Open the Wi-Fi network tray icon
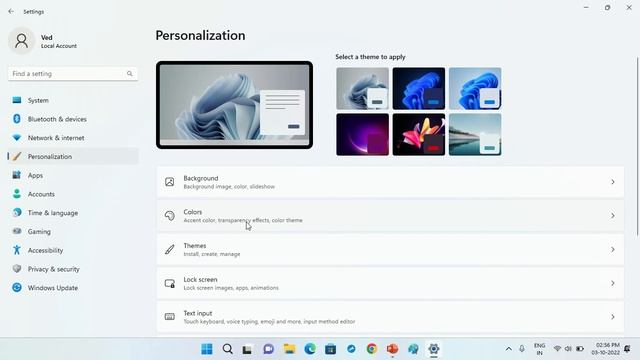 coord(557,349)
